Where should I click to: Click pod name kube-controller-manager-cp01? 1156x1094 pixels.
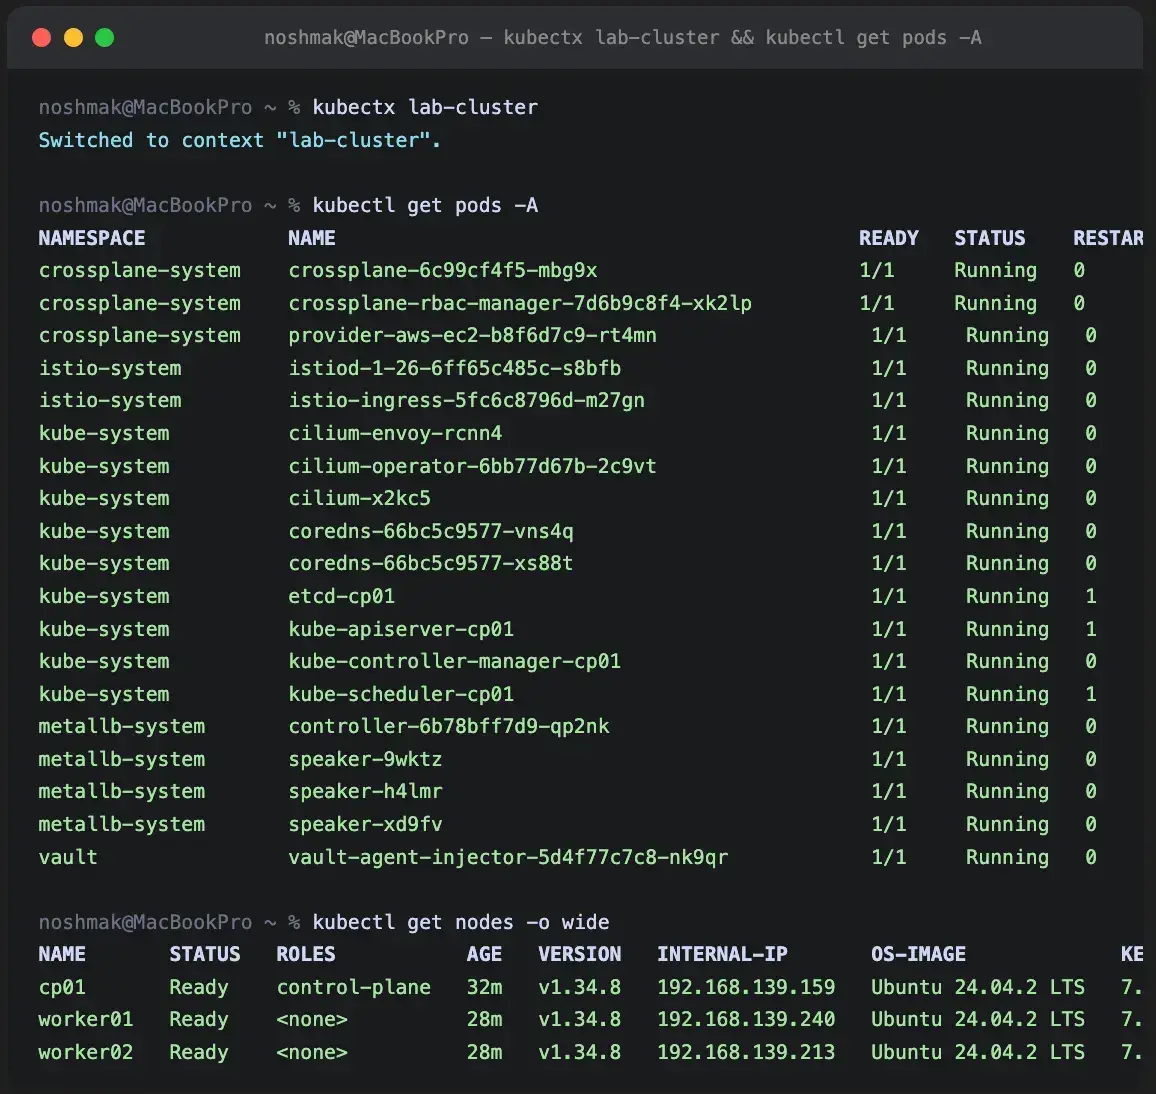[454, 661]
